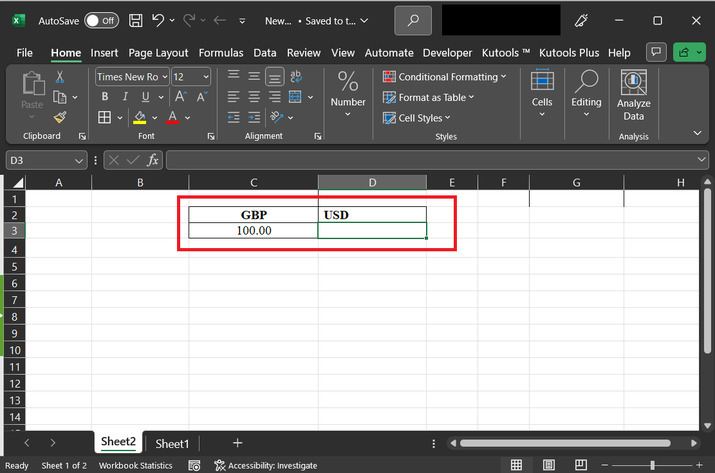Click the Editing magnifier button

click(x=586, y=94)
